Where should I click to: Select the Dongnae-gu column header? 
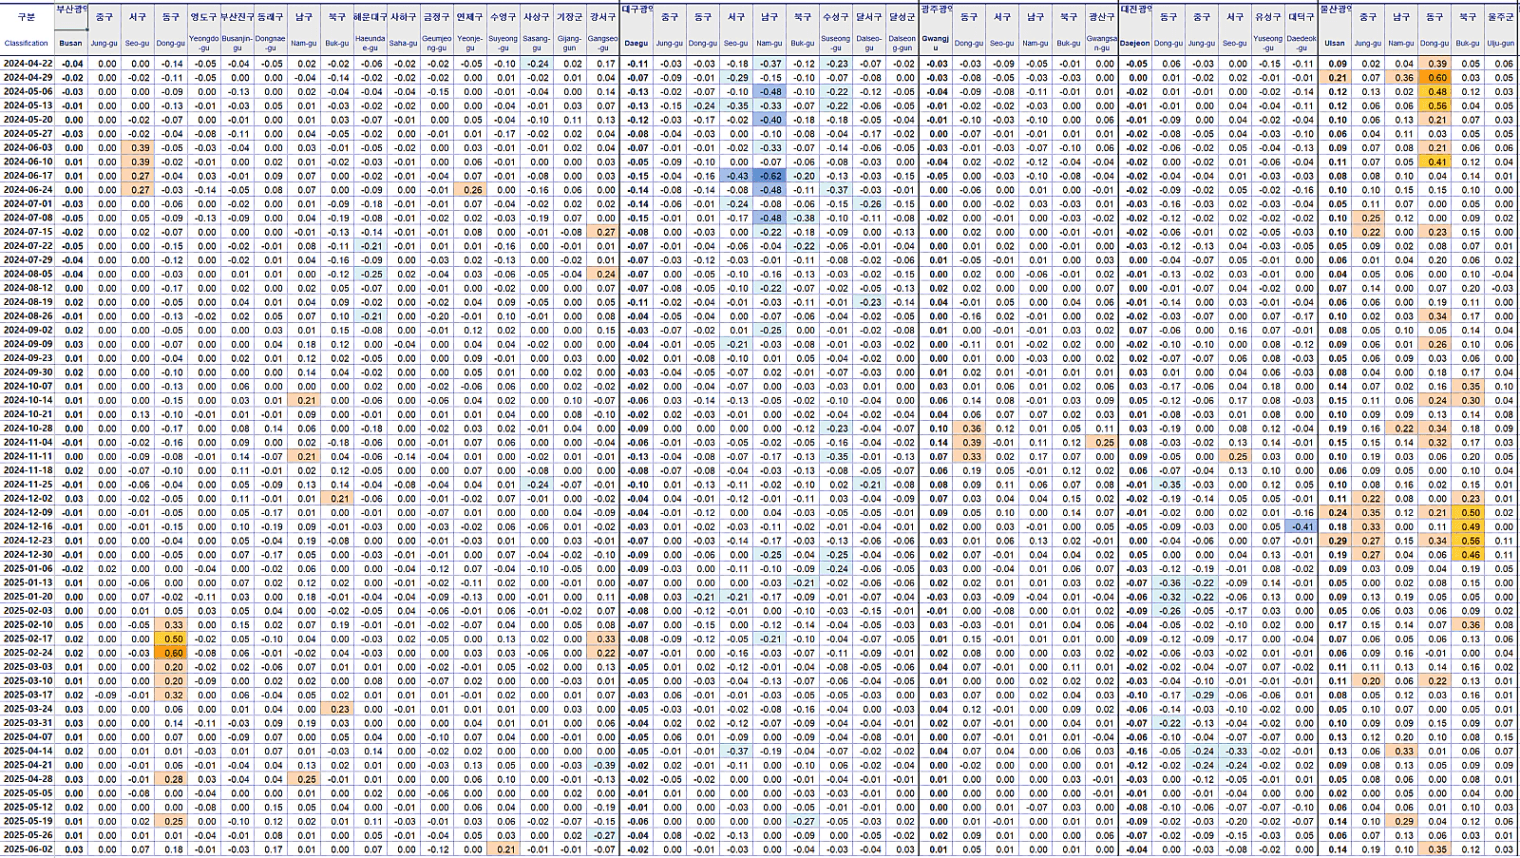pyautogui.click(x=271, y=43)
